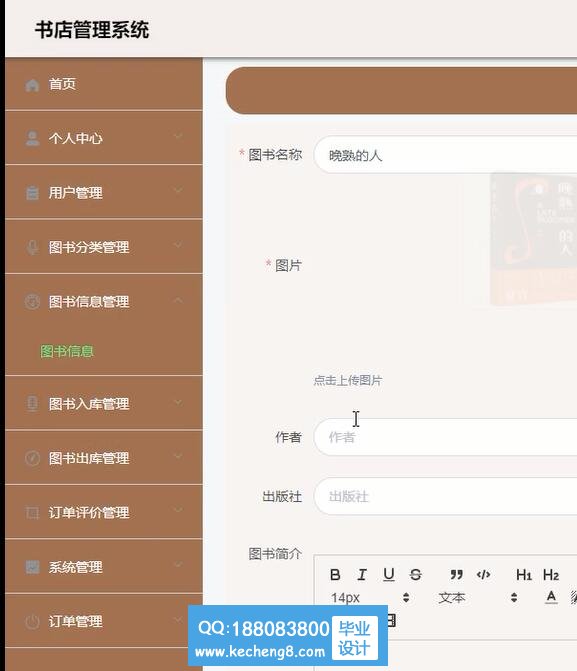This screenshot has height=671, width=577.
Task: Toggle bold formatting in the editor
Action: [335, 574]
